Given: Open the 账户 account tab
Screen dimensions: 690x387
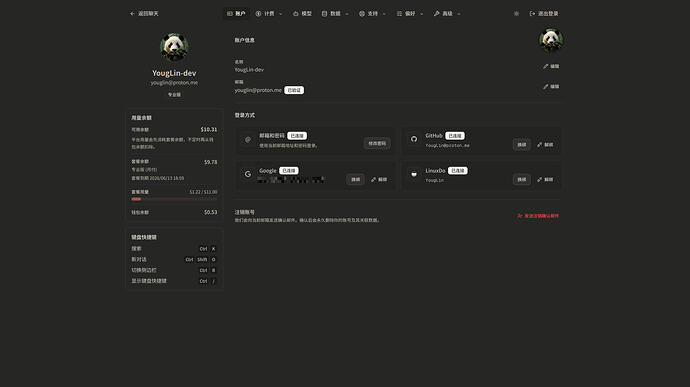Looking at the screenshot, I should tap(236, 14).
